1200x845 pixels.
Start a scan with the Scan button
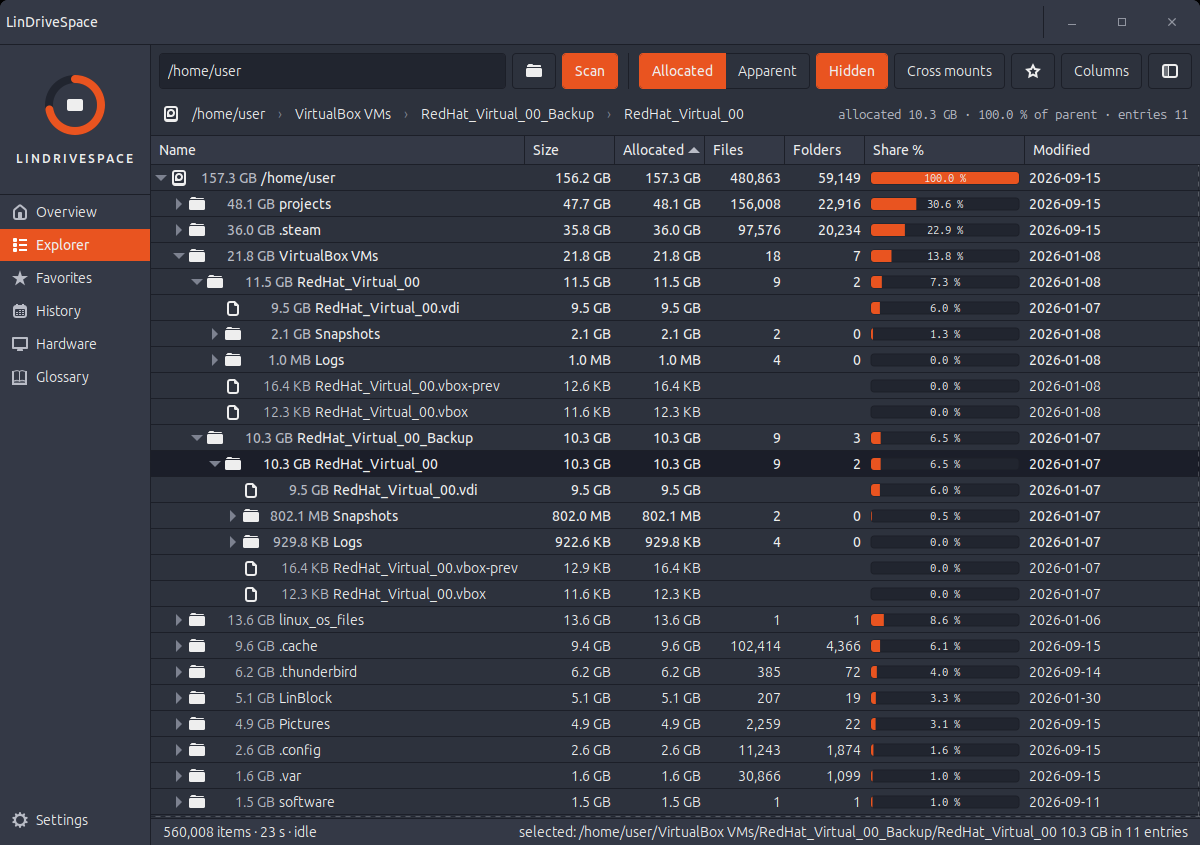point(590,71)
